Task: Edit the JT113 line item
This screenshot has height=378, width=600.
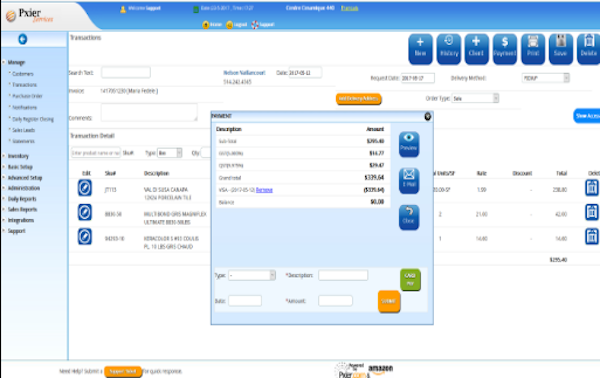Action: pyautogui.click(x=85, y=188)
